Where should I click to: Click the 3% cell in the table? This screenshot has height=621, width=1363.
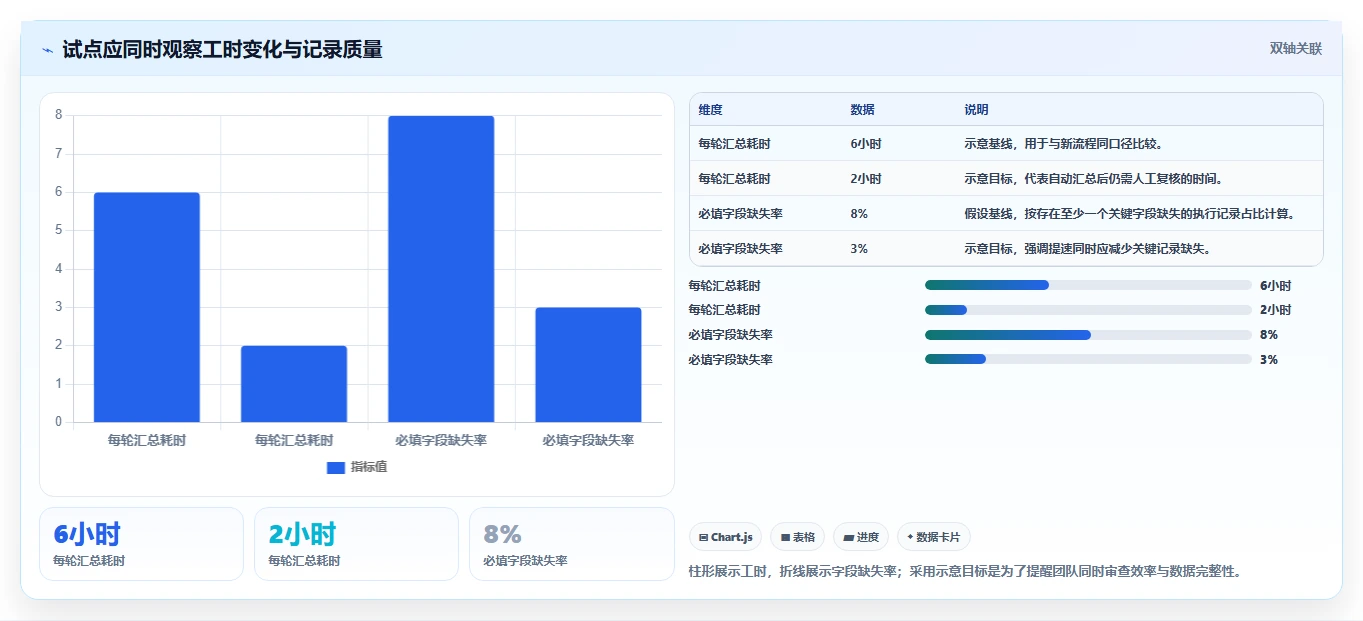point(859,249)
